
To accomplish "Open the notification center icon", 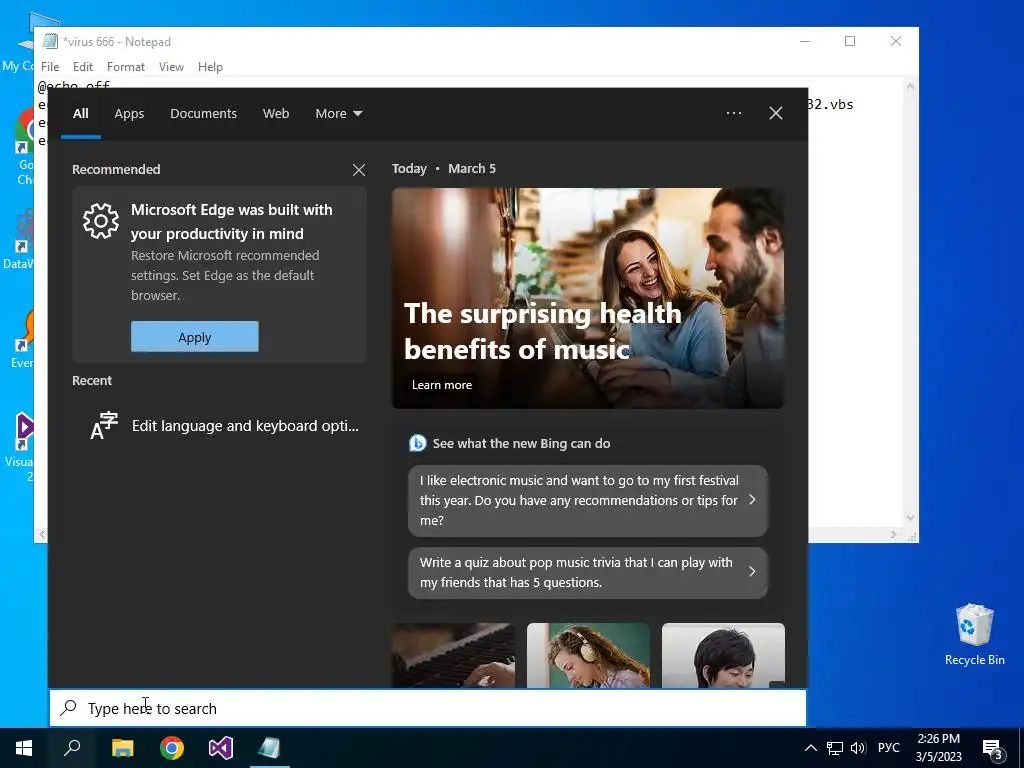I will 993,749.
